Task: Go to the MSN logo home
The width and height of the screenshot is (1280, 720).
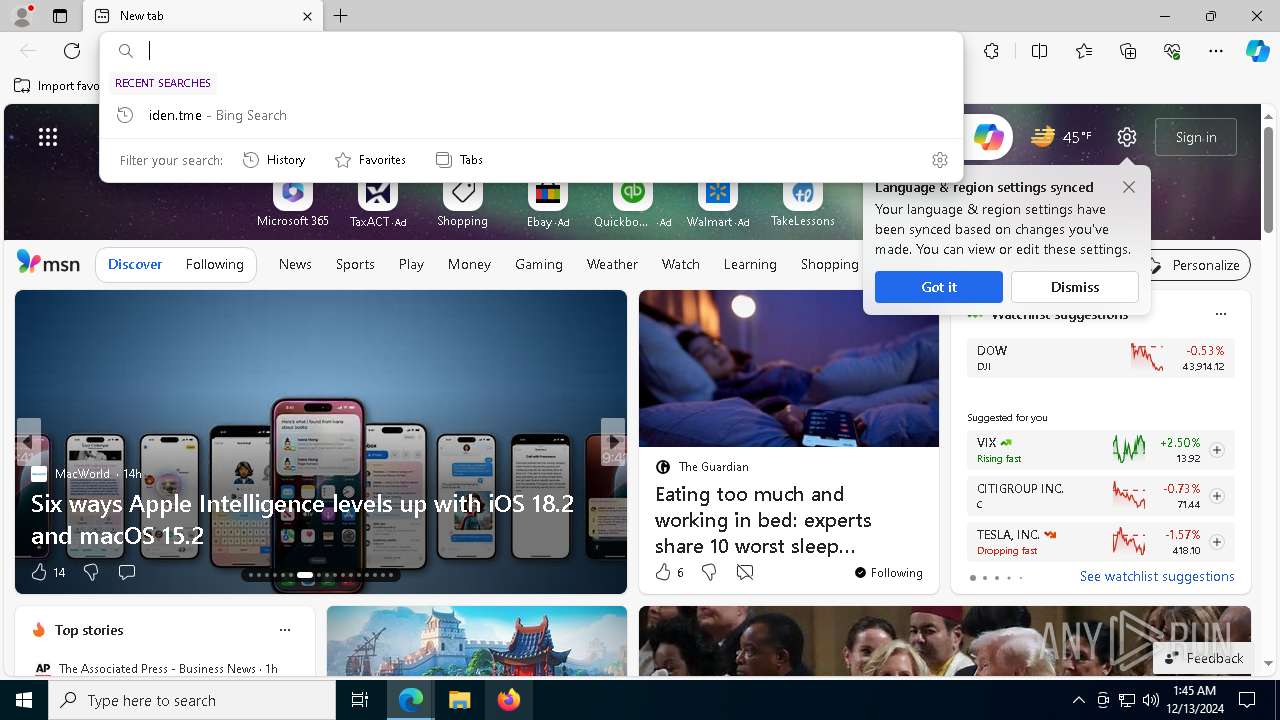Action: tap(48, 263)
